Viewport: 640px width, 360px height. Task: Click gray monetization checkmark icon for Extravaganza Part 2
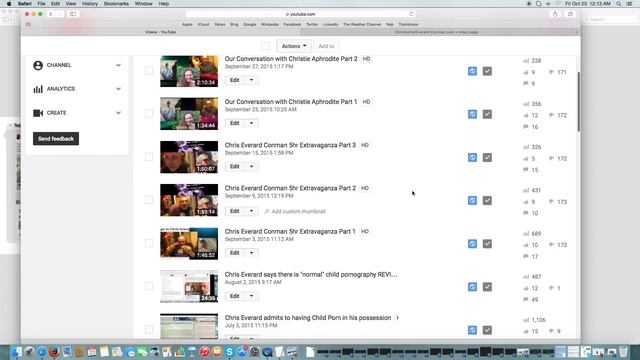(487, 200)
